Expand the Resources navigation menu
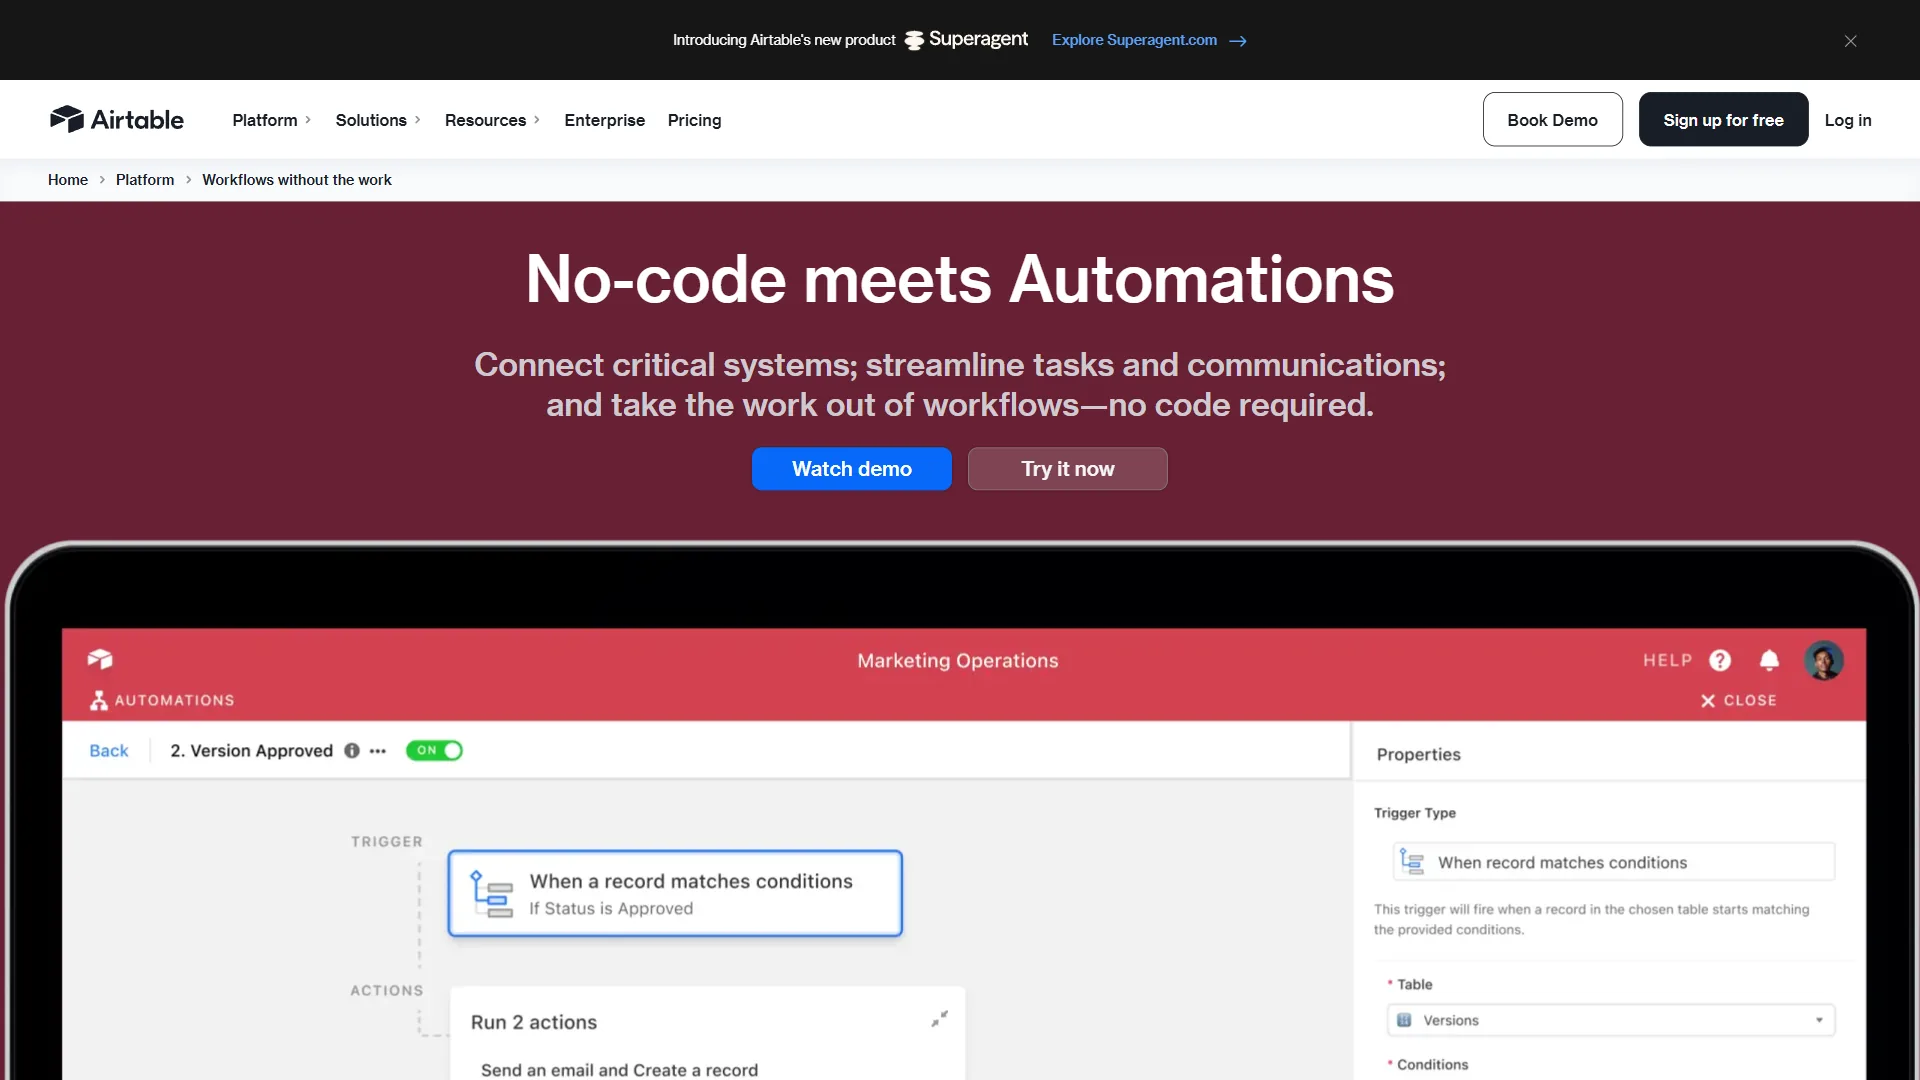Viewport: 1920px width, 1080px height. [x=492, y=120]
